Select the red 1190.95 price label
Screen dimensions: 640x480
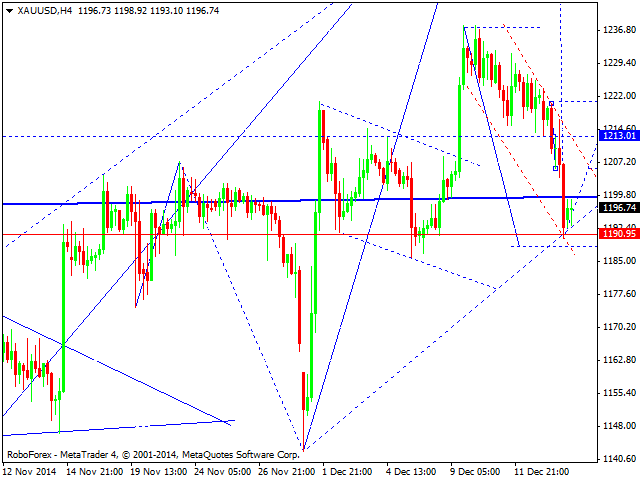point(619,233)
